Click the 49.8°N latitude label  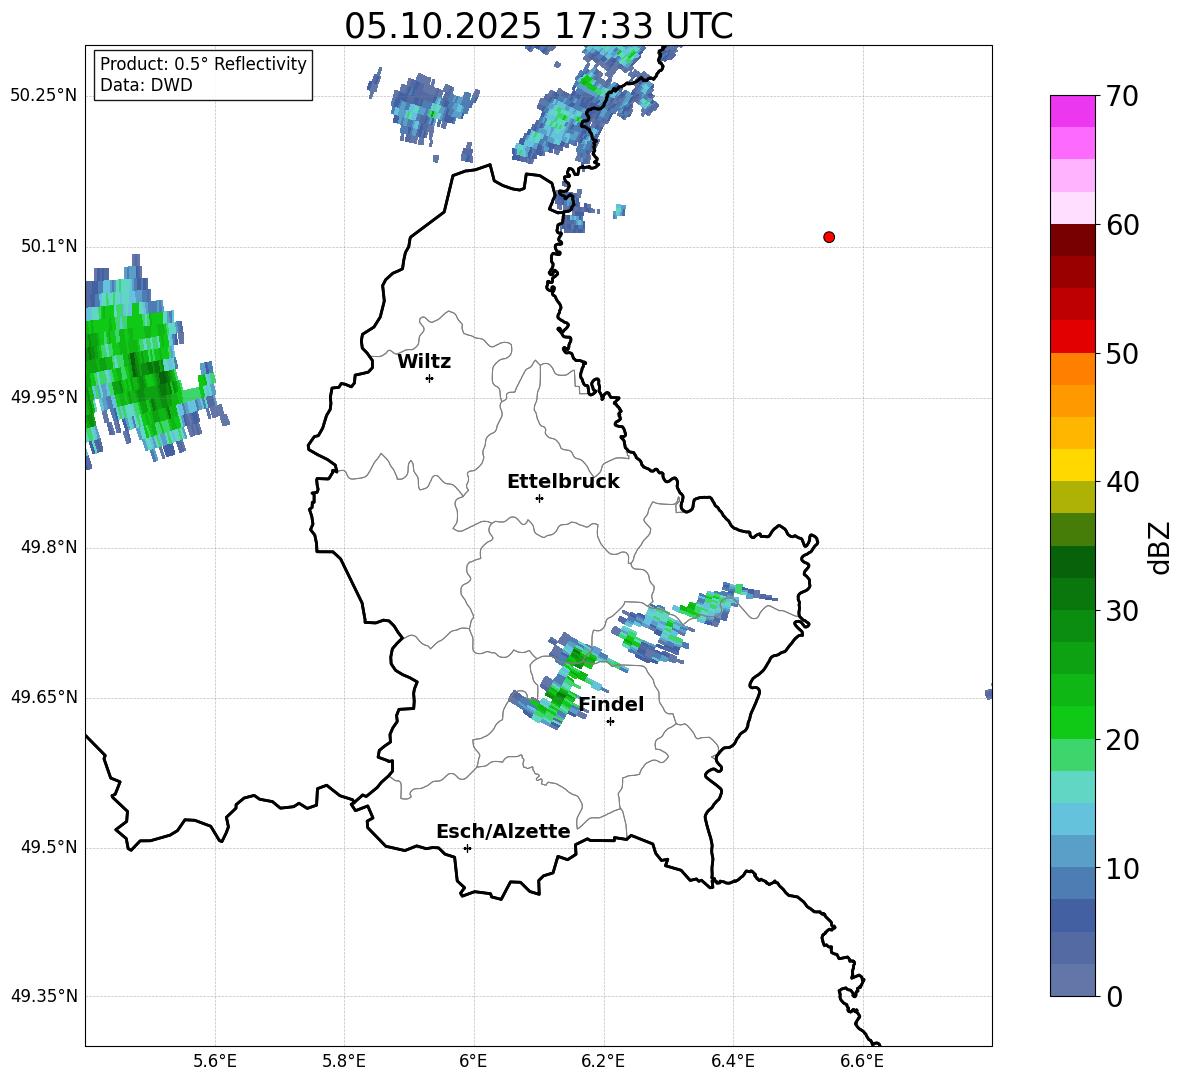[49, 547]
